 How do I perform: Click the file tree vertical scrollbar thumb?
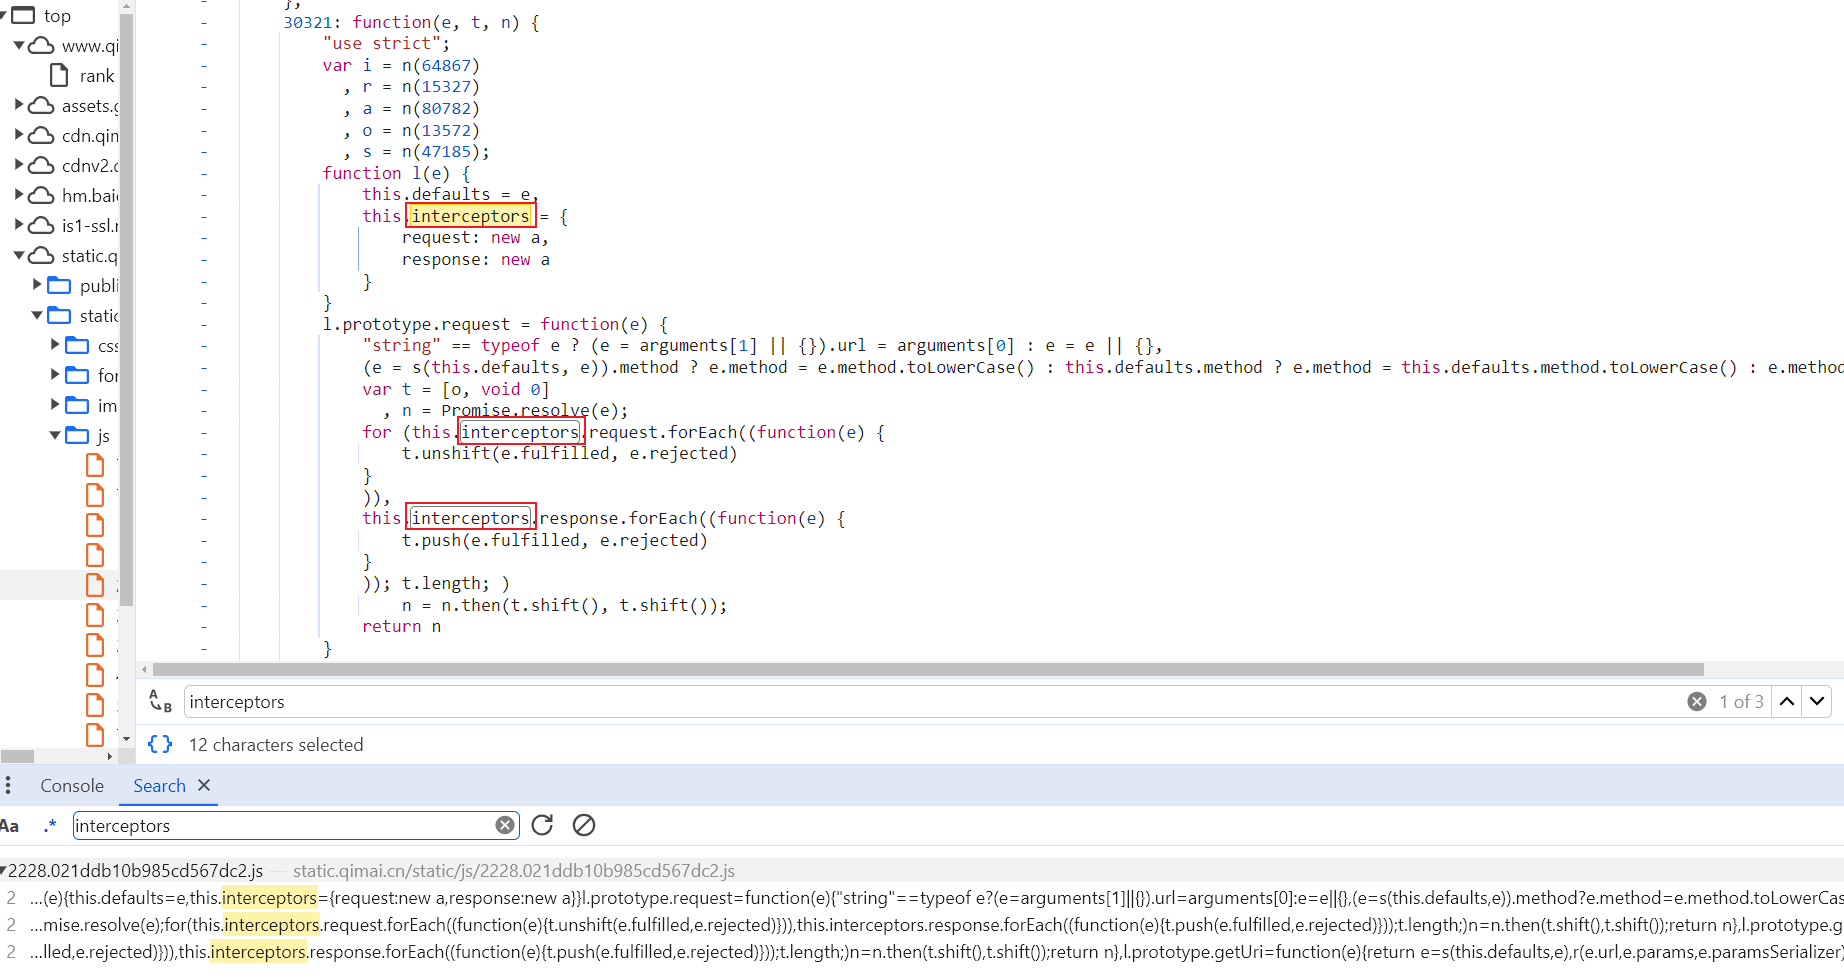(126, 310)
